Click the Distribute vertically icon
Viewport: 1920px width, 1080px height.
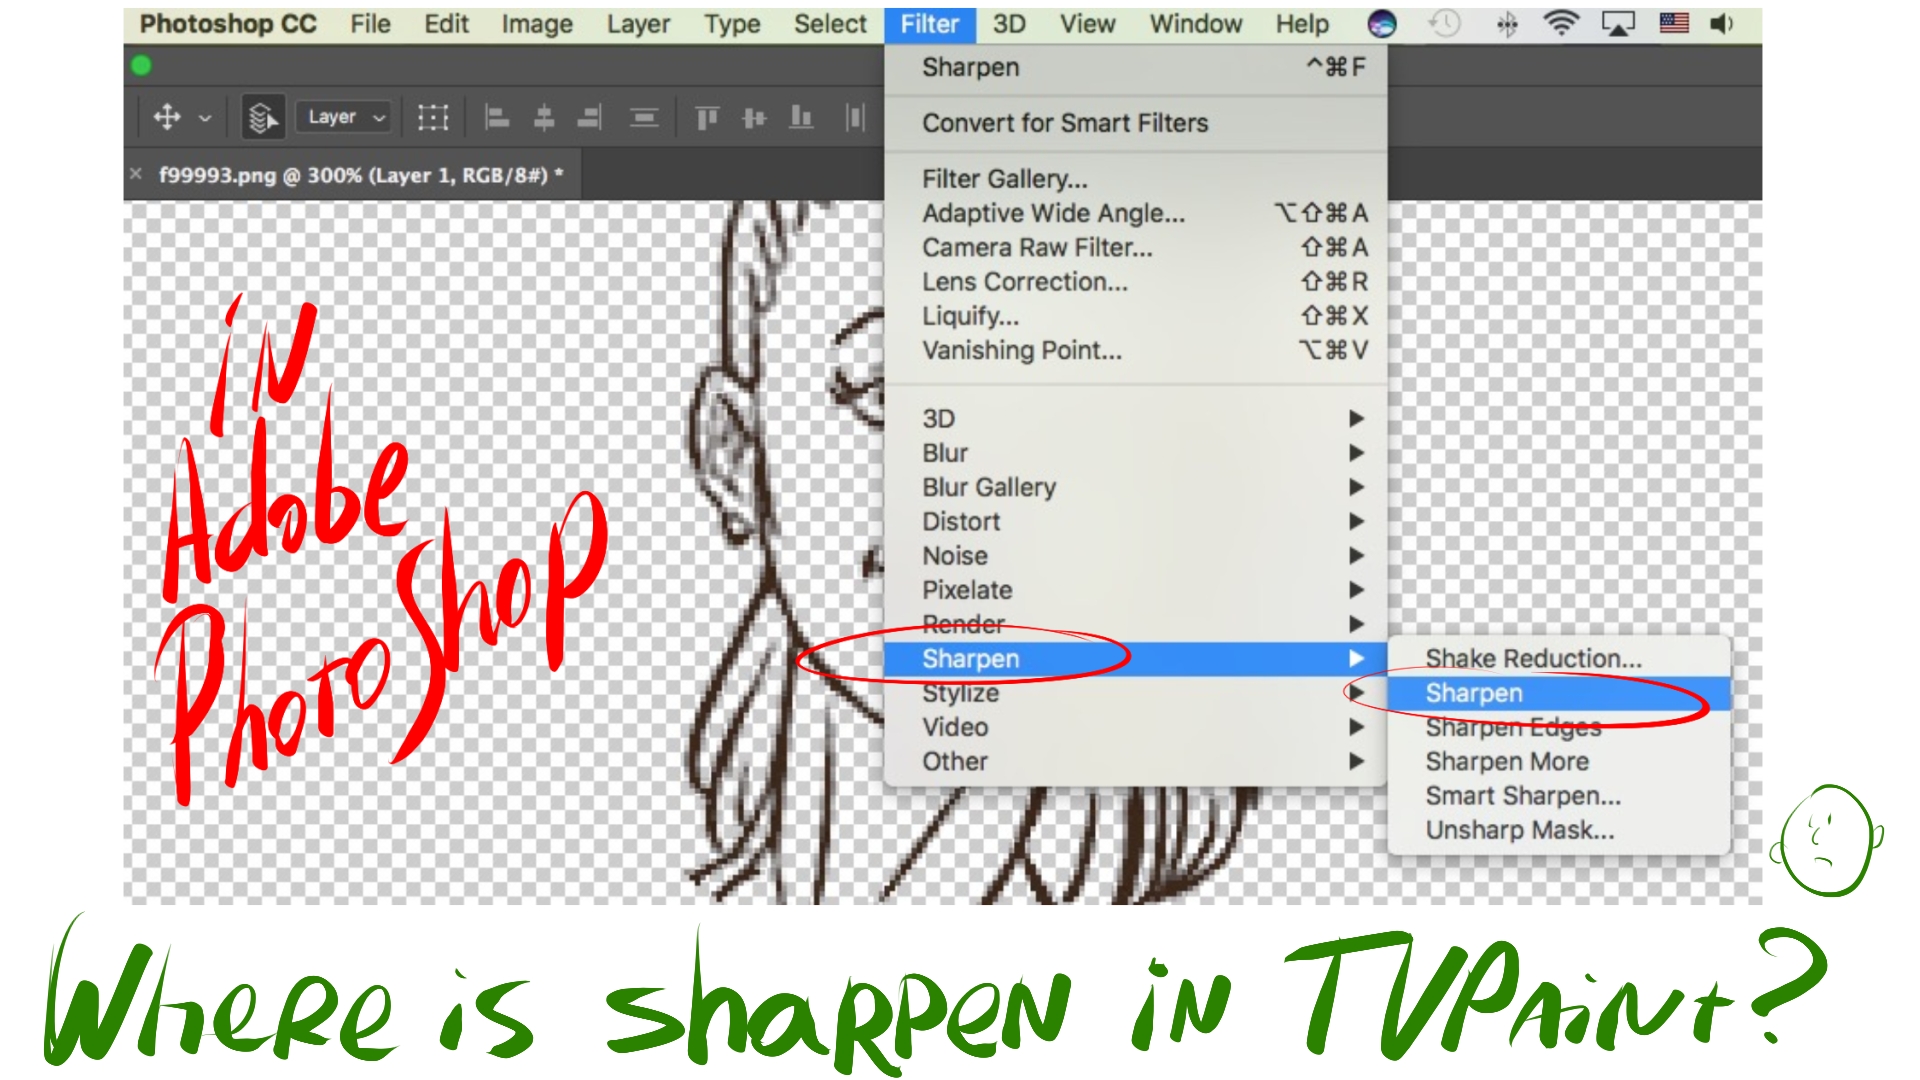[x=644, y=118]
